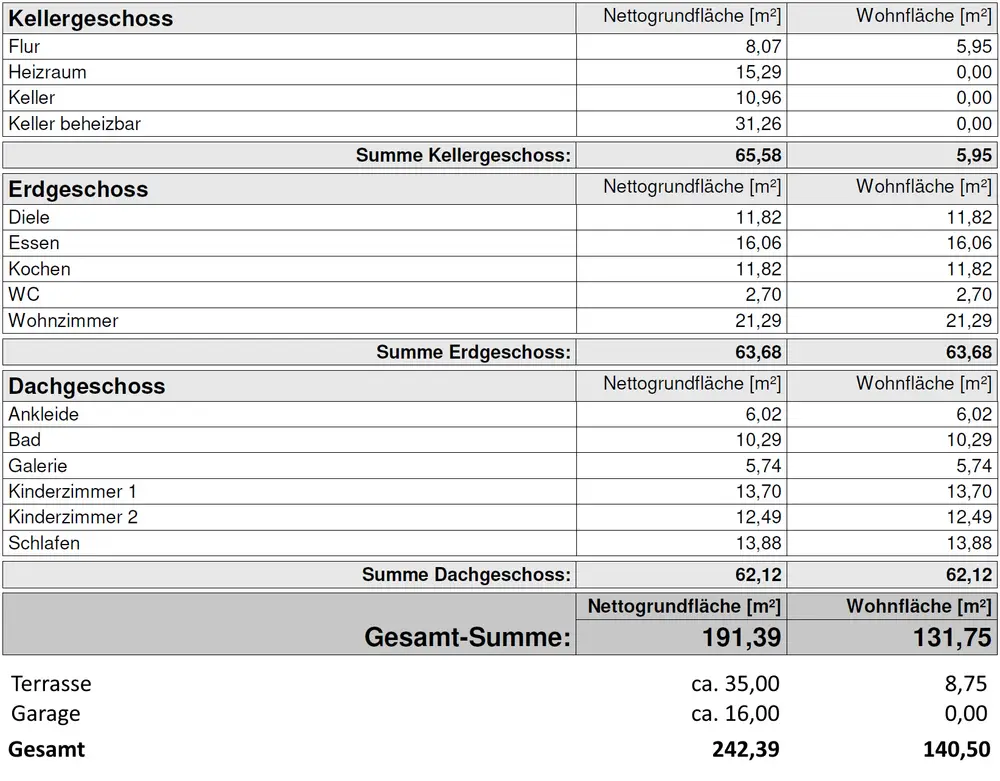This screenshot has height=781, width=1000.
Task: Select the Summe Erdgeschoss label
Action: [x=473, y=352]
